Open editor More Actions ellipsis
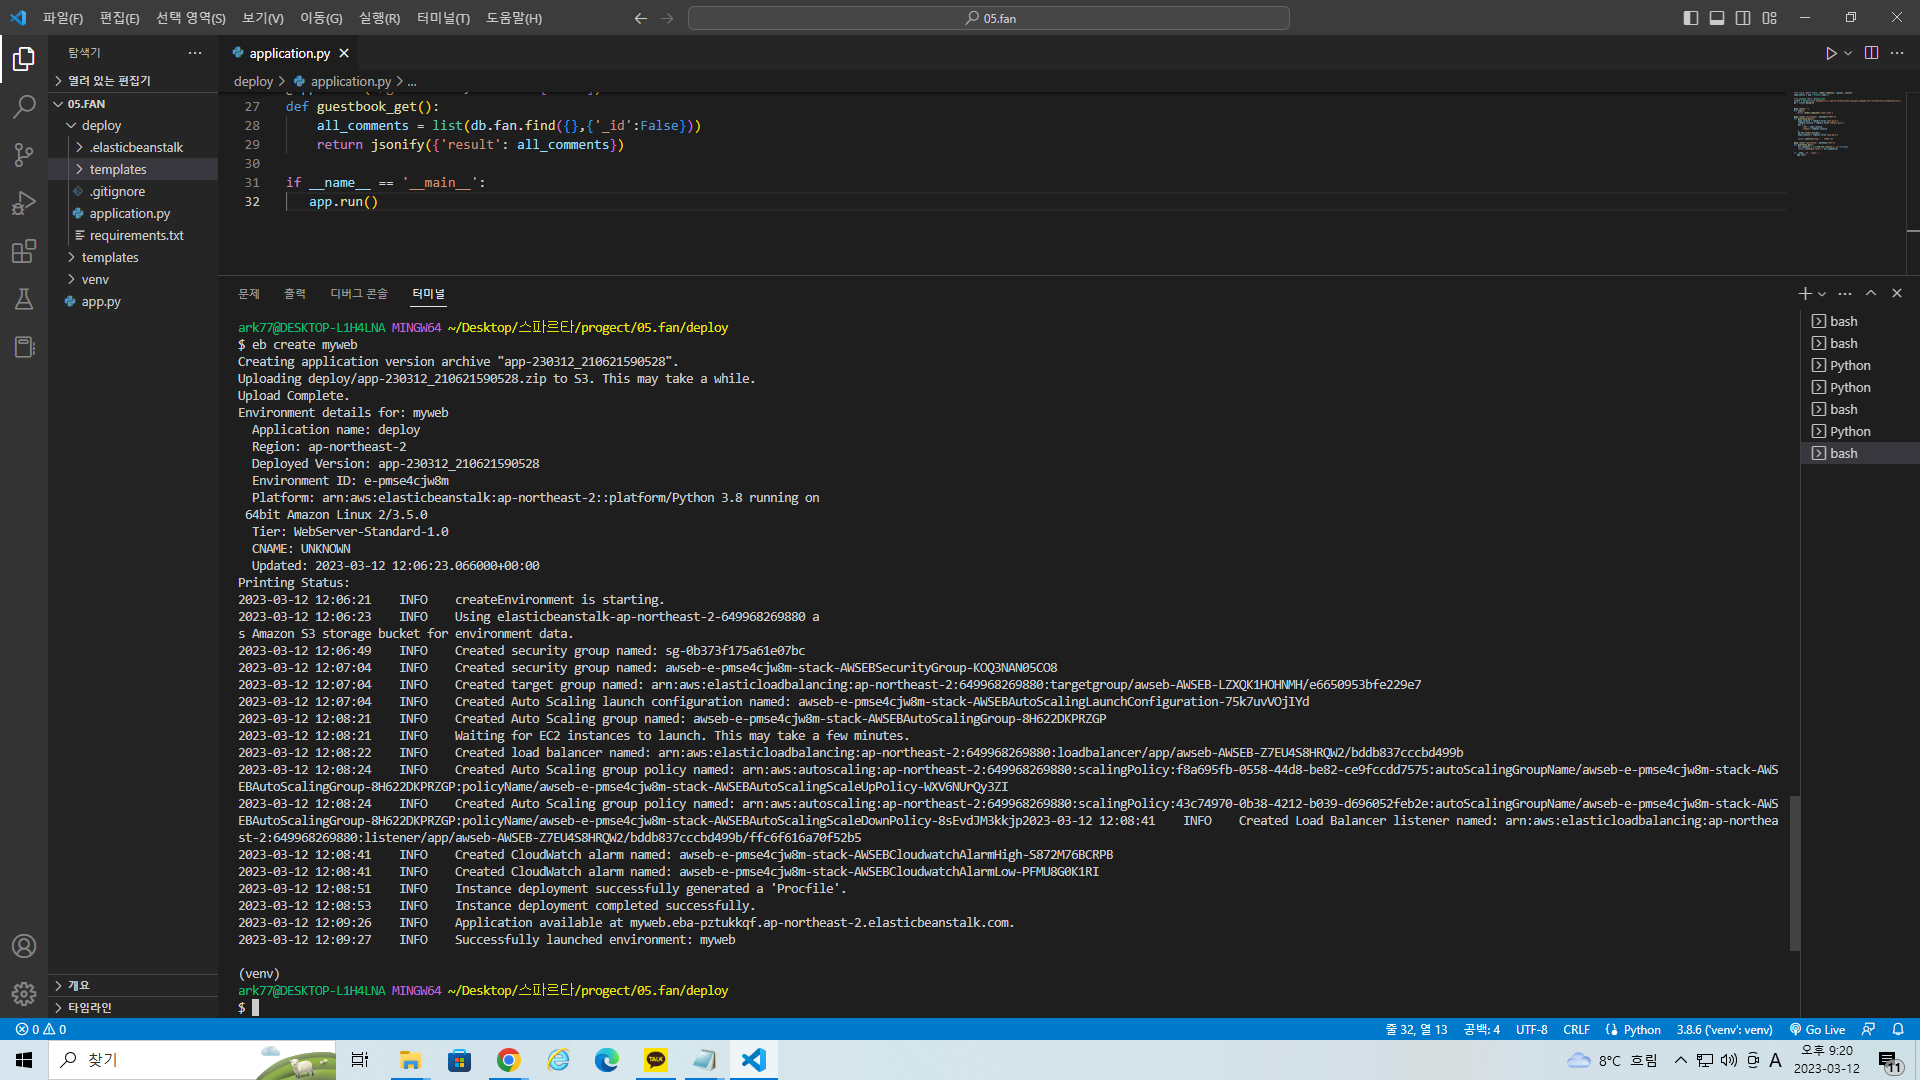The height and width of the screenshot is (1080, 1920). 1897,53
